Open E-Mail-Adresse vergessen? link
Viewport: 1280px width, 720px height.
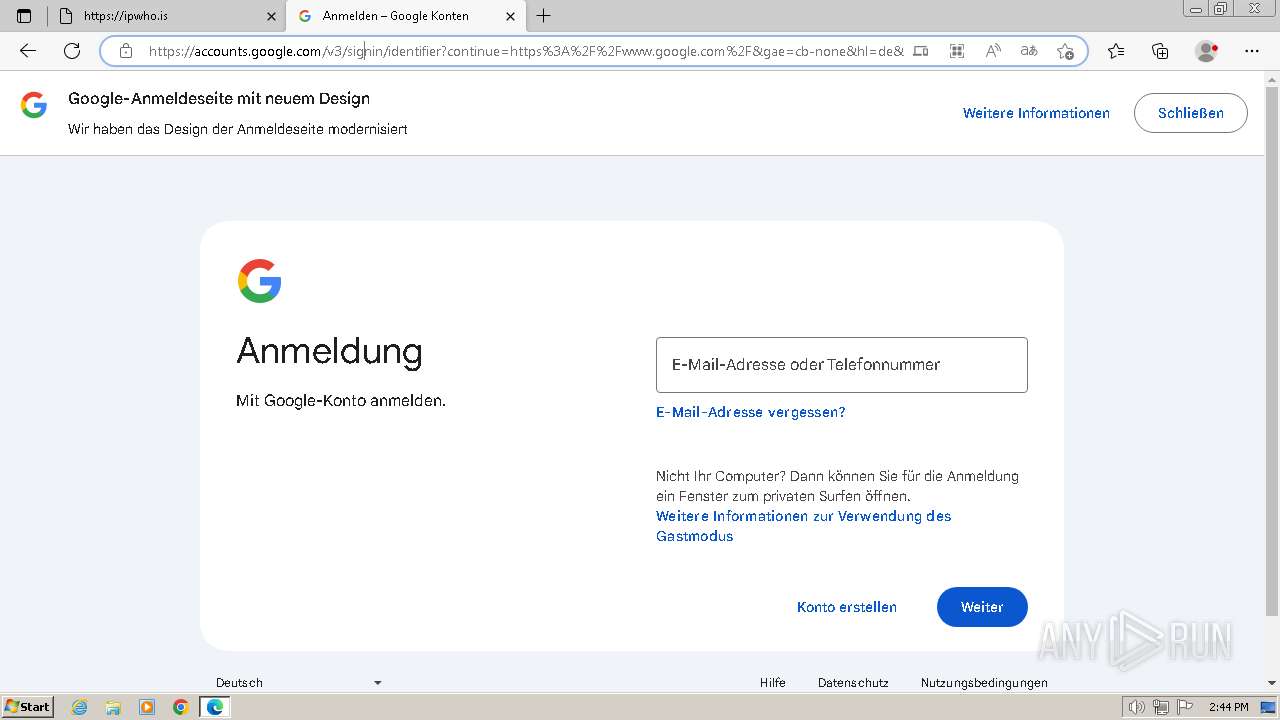750,412
